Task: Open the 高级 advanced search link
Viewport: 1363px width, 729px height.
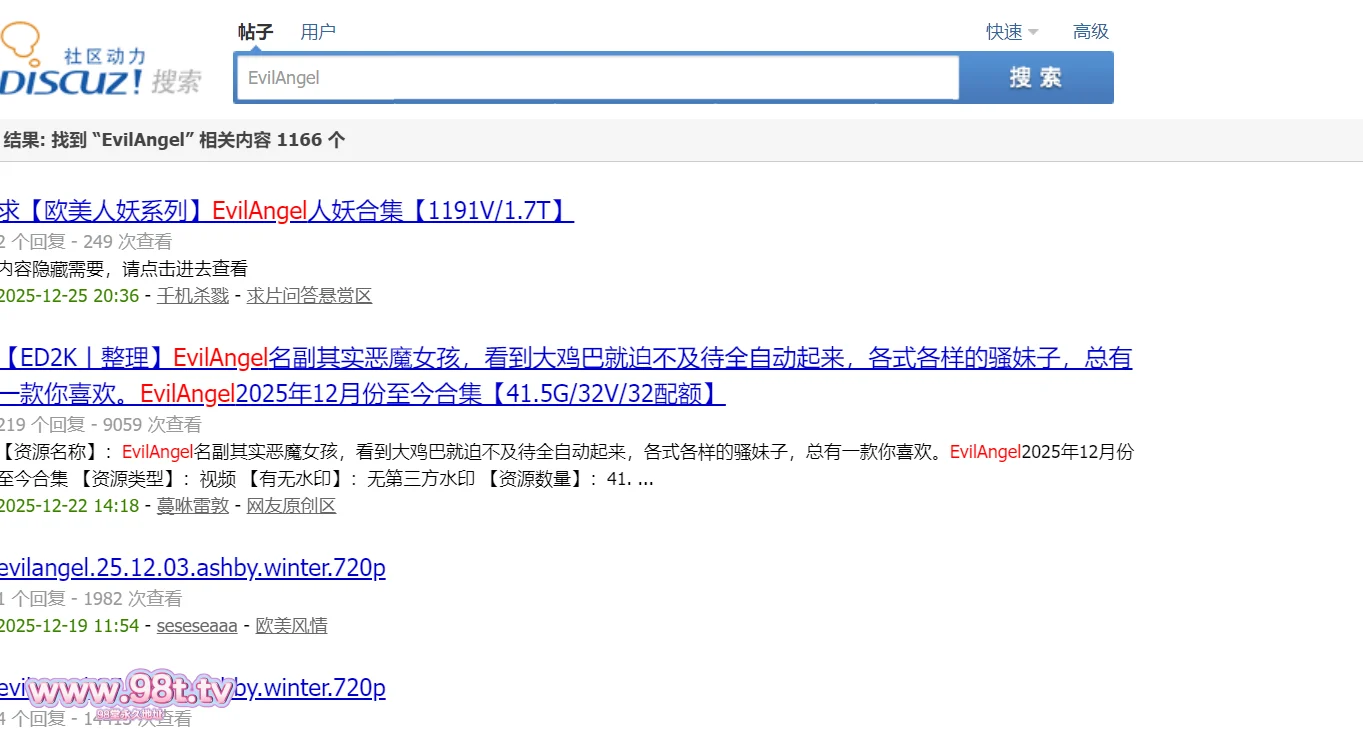Action: point(1090,32)
